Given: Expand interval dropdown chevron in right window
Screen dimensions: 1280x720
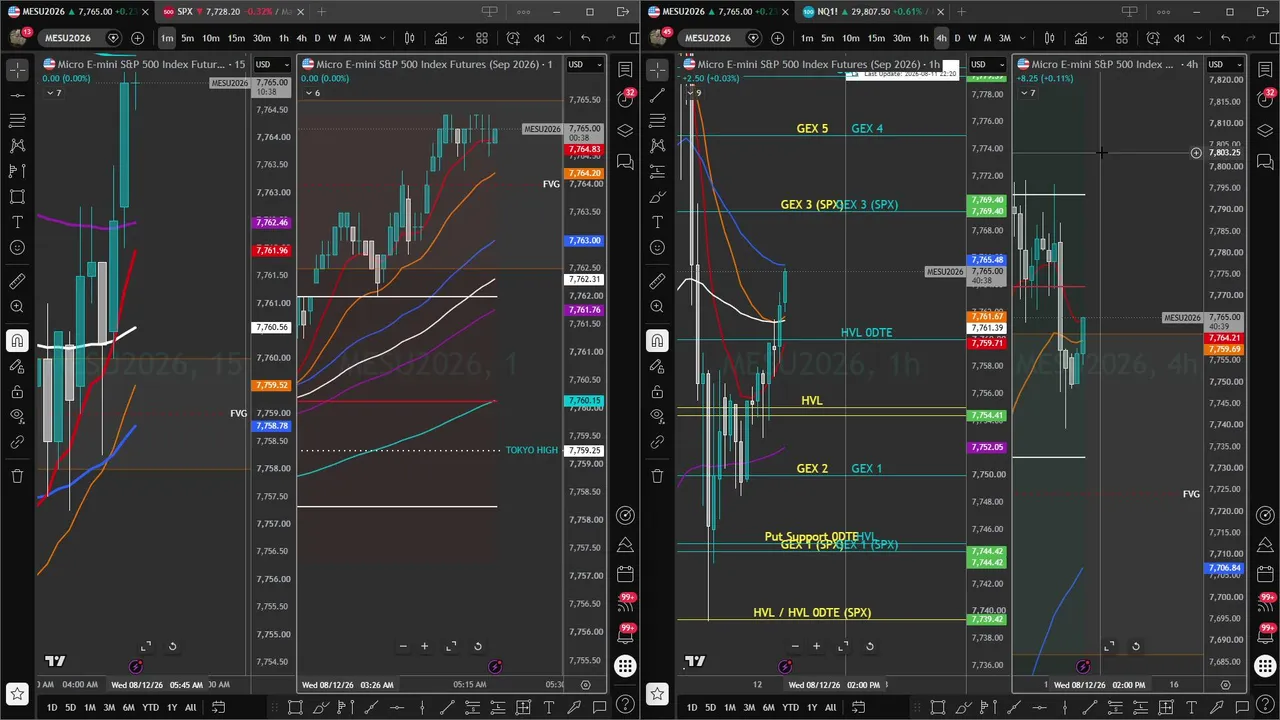Looking at the screenshot, I should tap(1024, 38).
